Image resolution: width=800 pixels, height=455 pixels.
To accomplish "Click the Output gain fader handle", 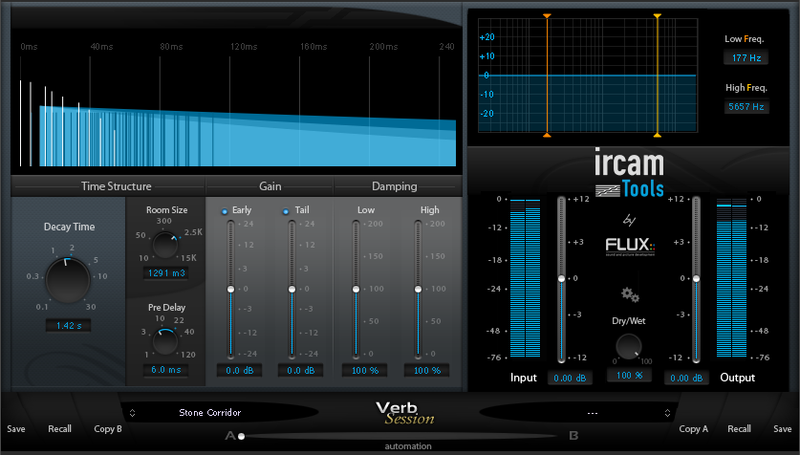I will point(696,279).
